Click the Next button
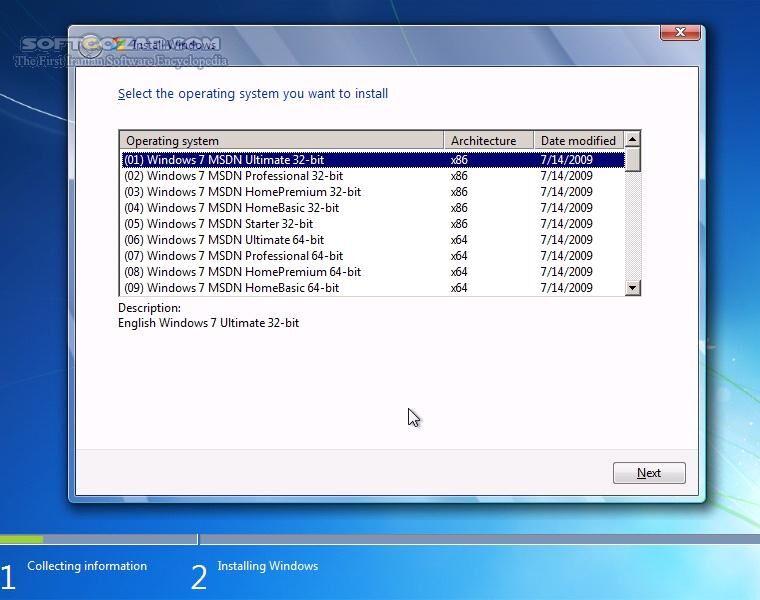Screen dimensions: 760x600 tap(649, 473)
